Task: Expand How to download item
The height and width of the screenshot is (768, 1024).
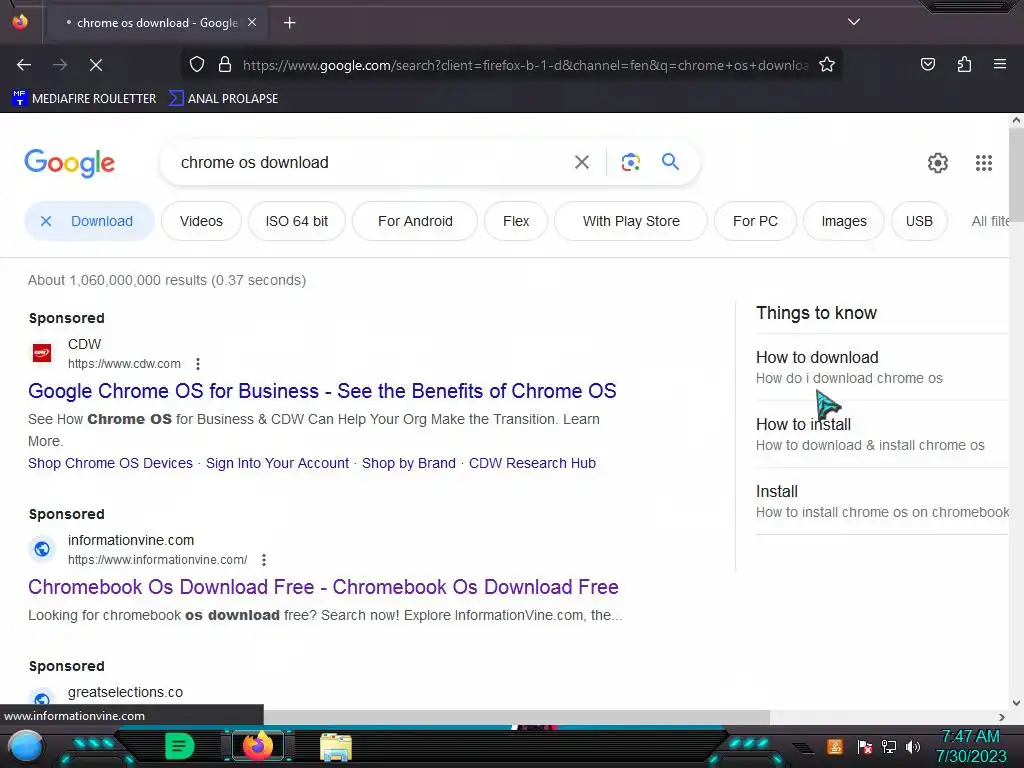Action: point(882,367)
